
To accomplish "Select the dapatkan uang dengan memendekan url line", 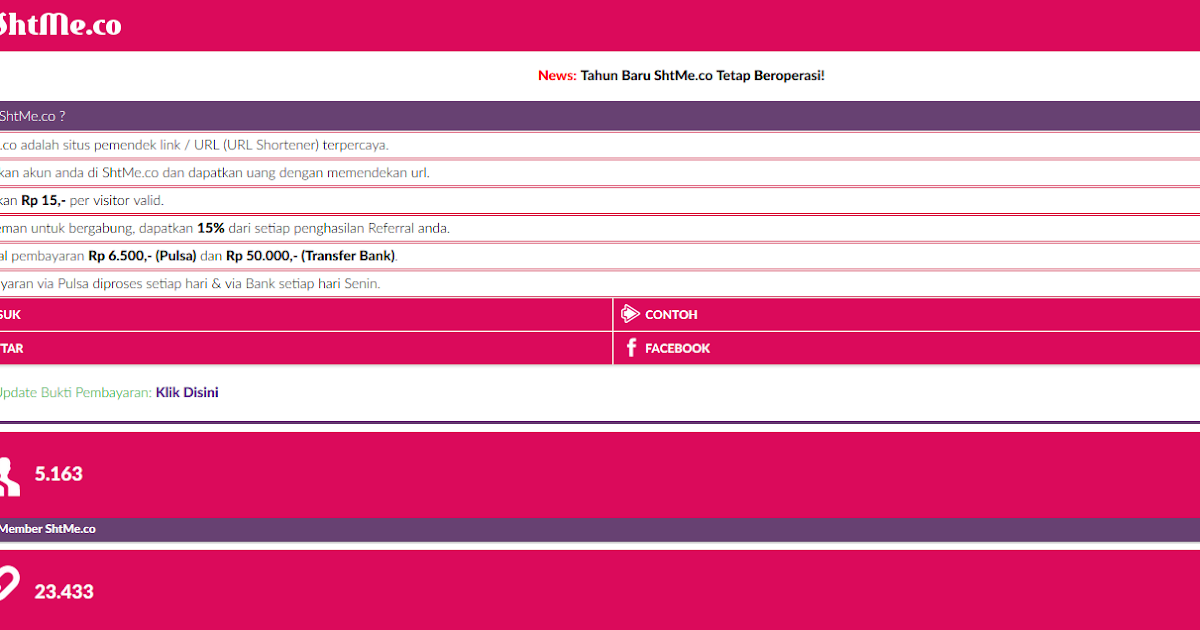I will coord(215,173).
